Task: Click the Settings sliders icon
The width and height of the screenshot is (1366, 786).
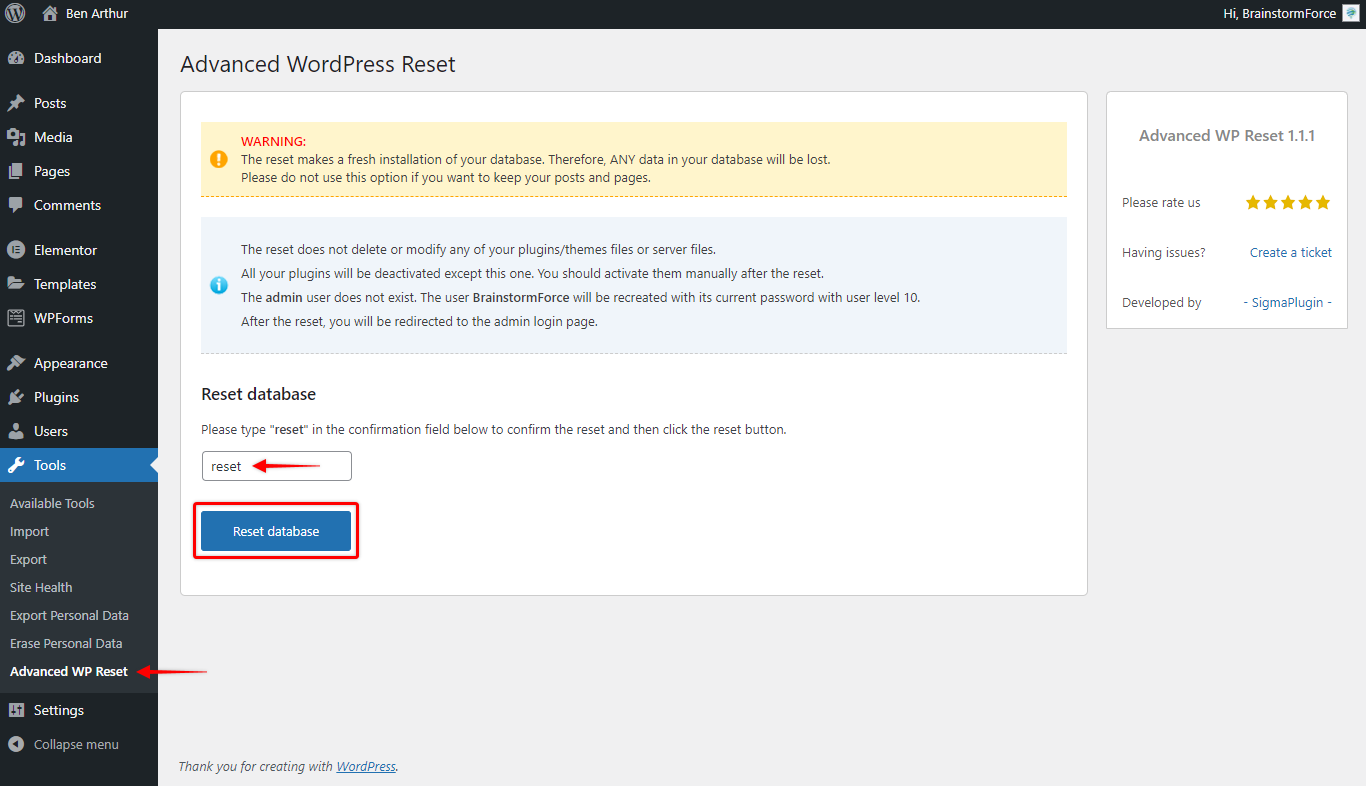Action: (x=16, y=710)
